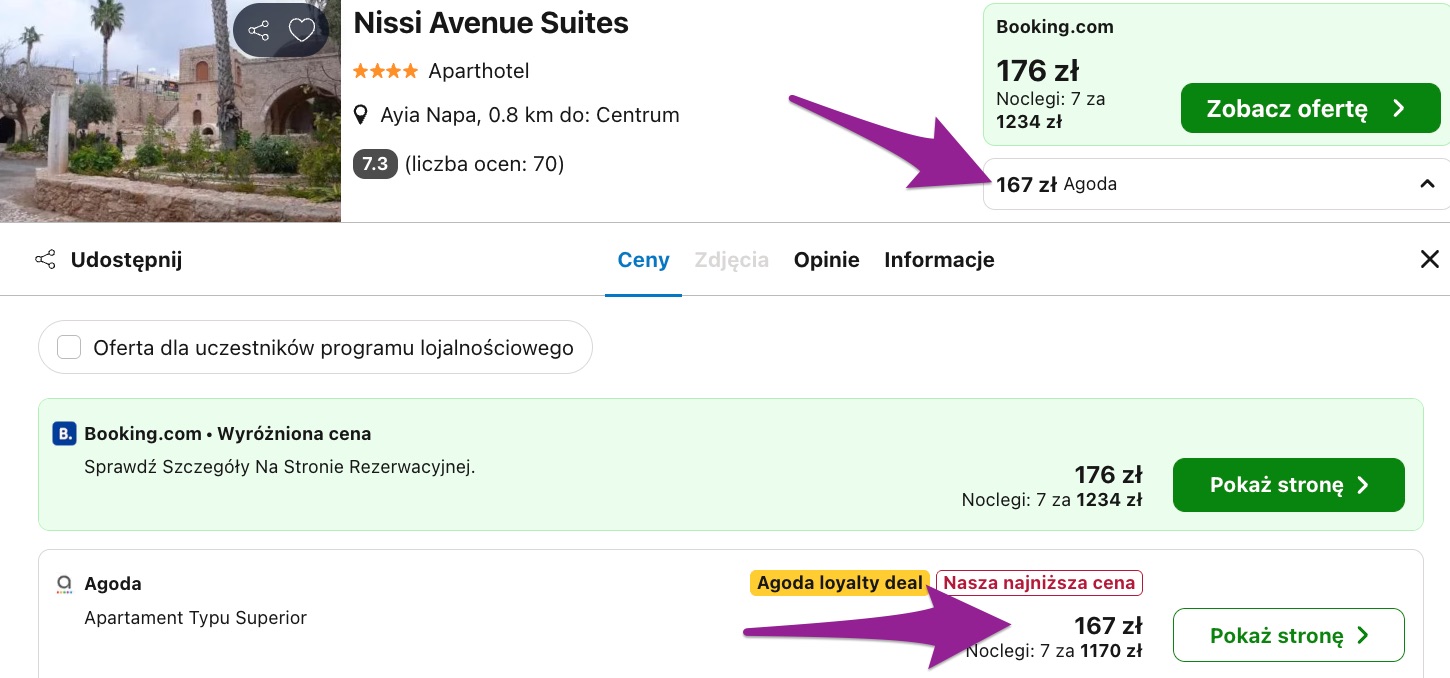The width and height of the screenshot is (1450, 678).
Task: Click the share icon on the hotel photo
Action: [258, 31]
